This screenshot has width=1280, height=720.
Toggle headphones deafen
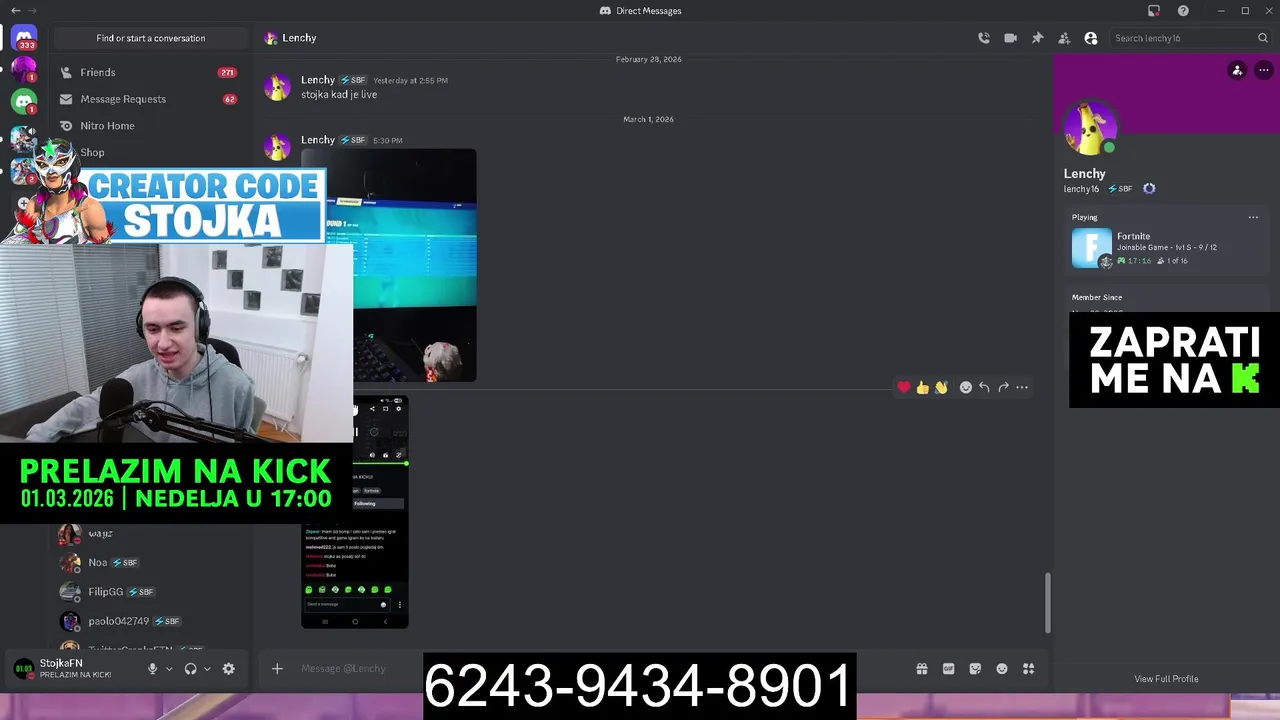click(190, 669)
